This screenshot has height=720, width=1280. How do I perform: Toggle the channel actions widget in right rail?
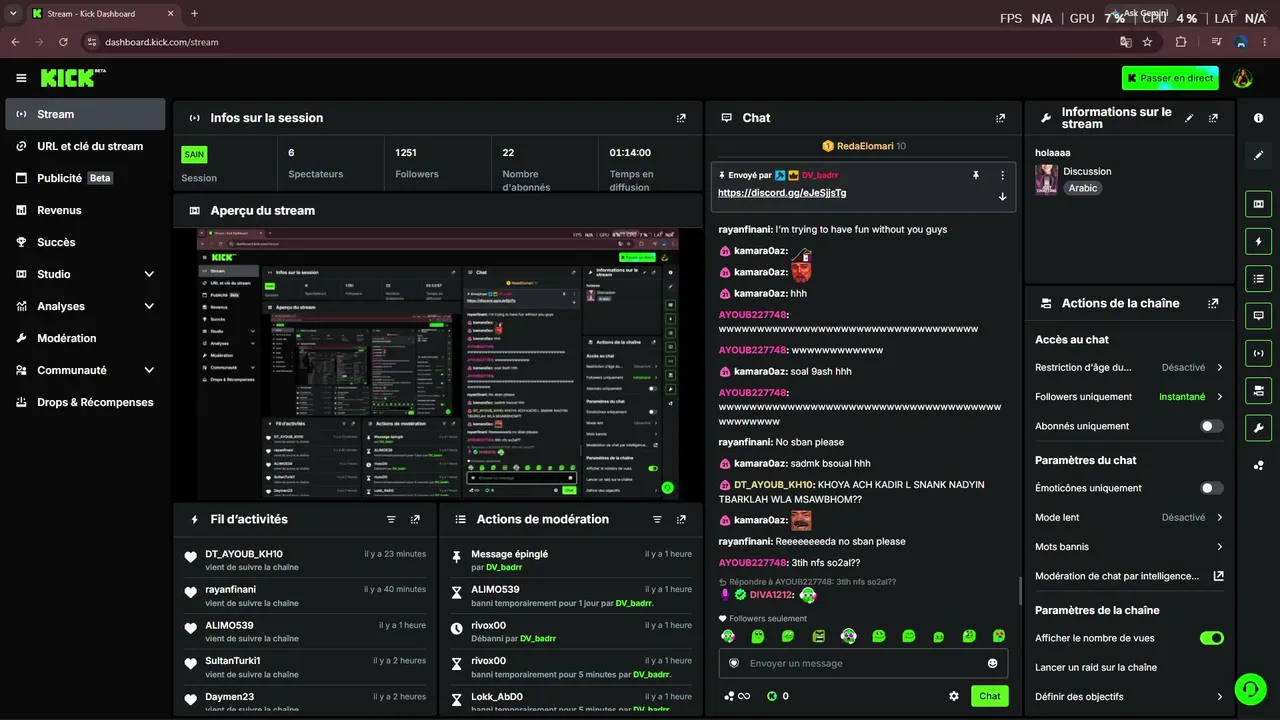(1258, 389)
